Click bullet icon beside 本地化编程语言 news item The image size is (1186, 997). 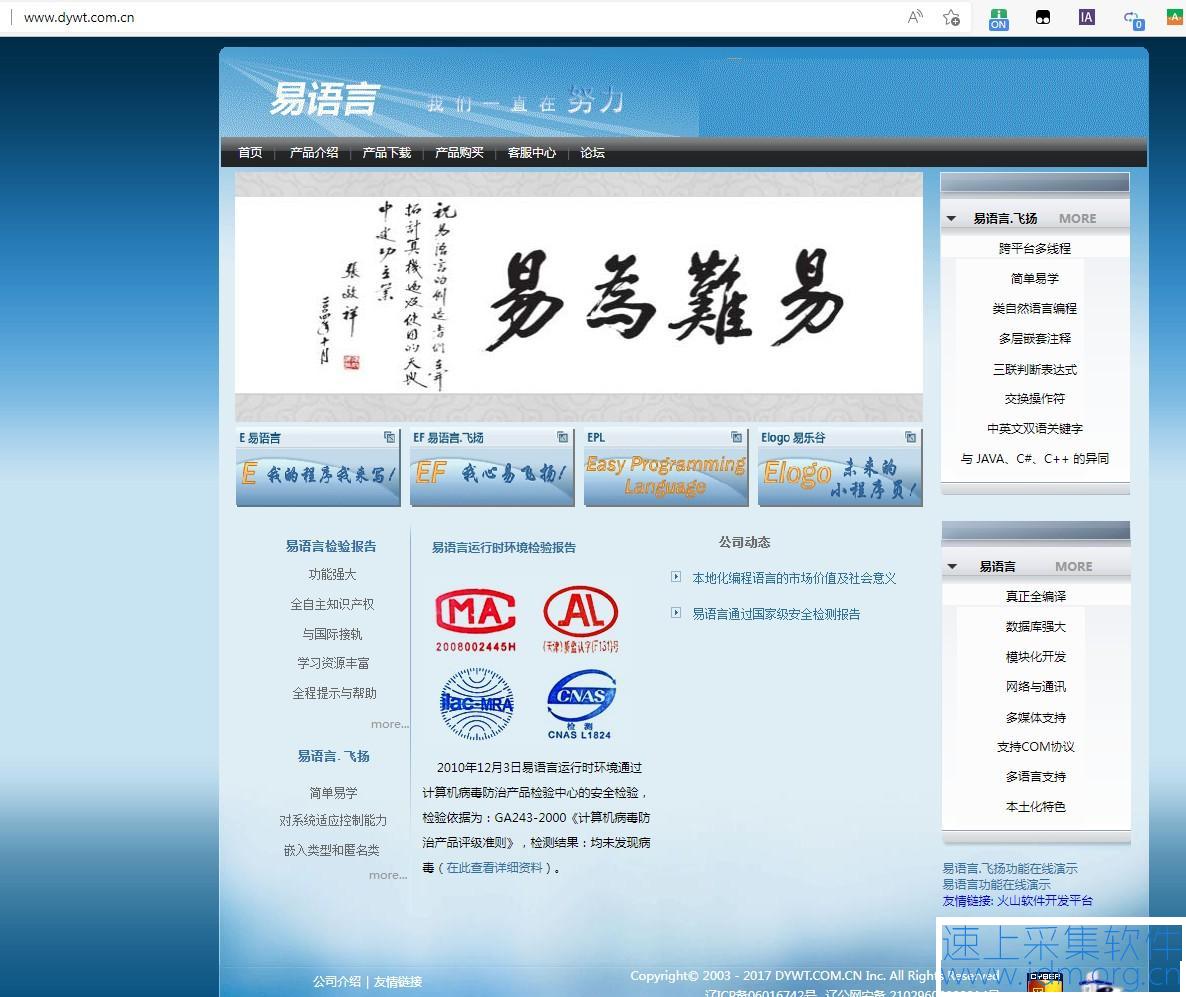point(675,576)
